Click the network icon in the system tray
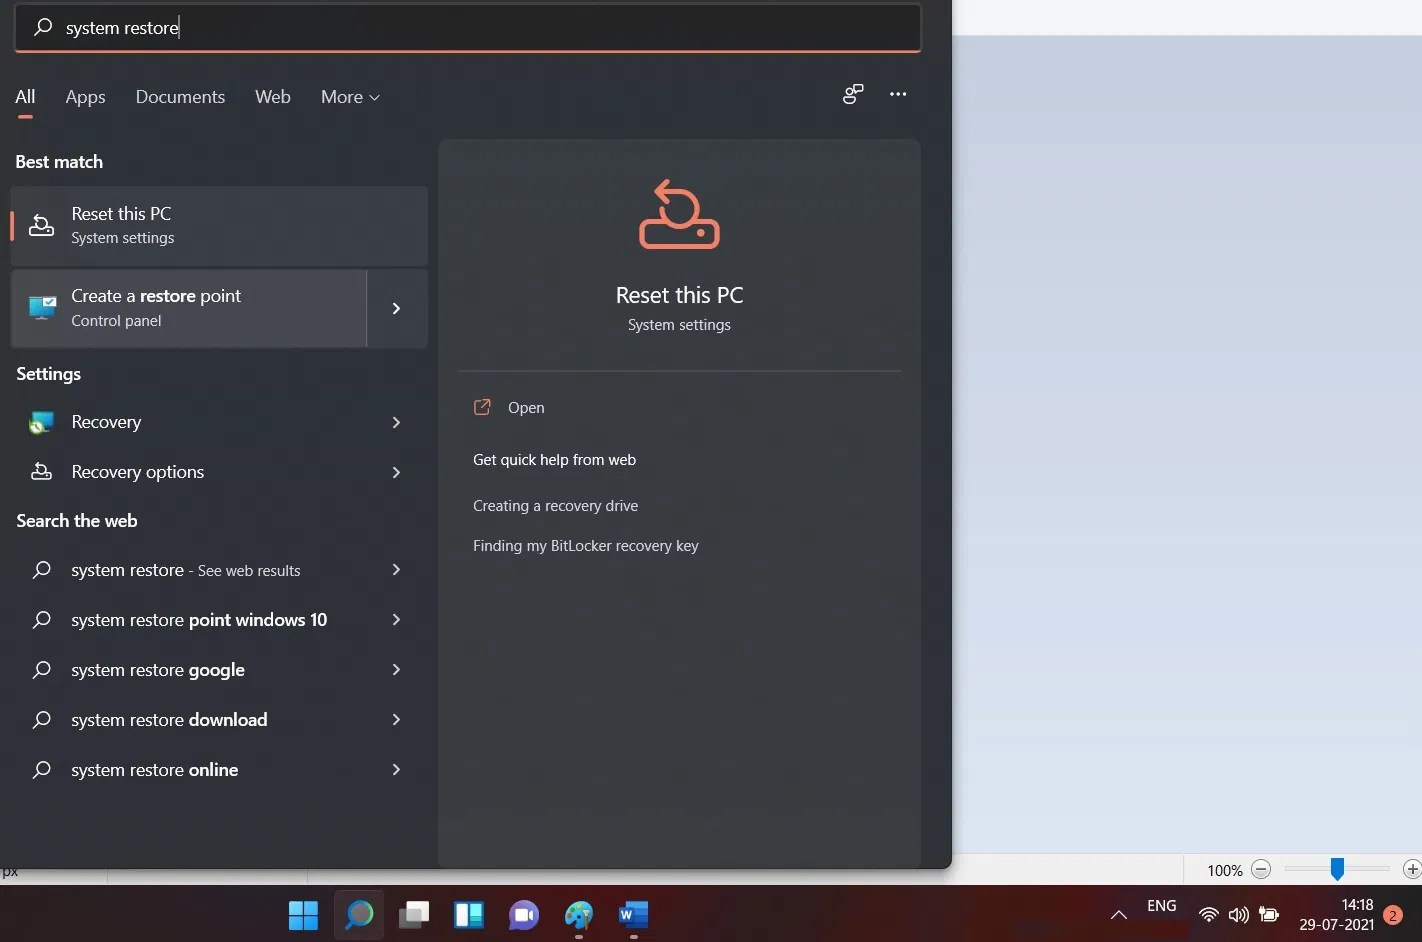The width and height of the screenshot is (1422, 942). tap(1207, 914)
